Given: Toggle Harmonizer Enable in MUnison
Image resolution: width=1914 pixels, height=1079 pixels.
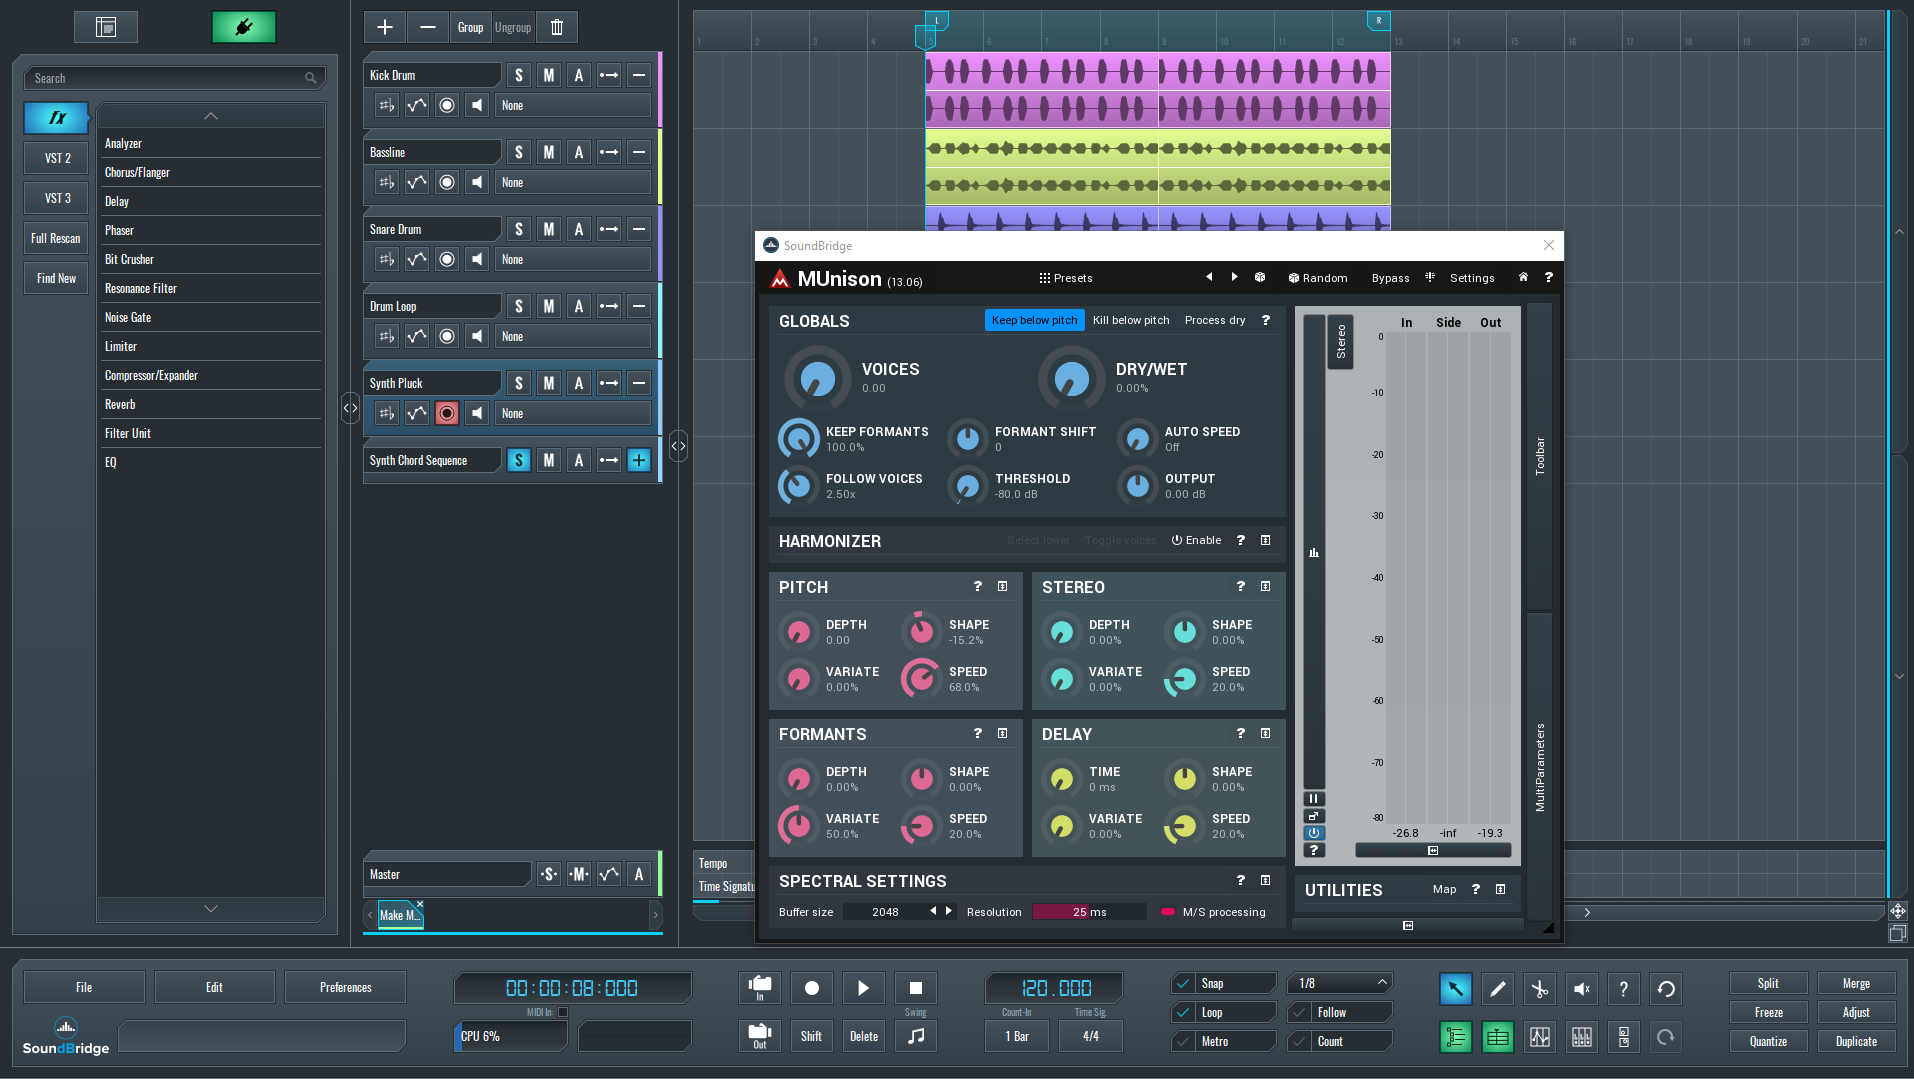Looking at the screenshot, I should click(x=1196, y=540).
